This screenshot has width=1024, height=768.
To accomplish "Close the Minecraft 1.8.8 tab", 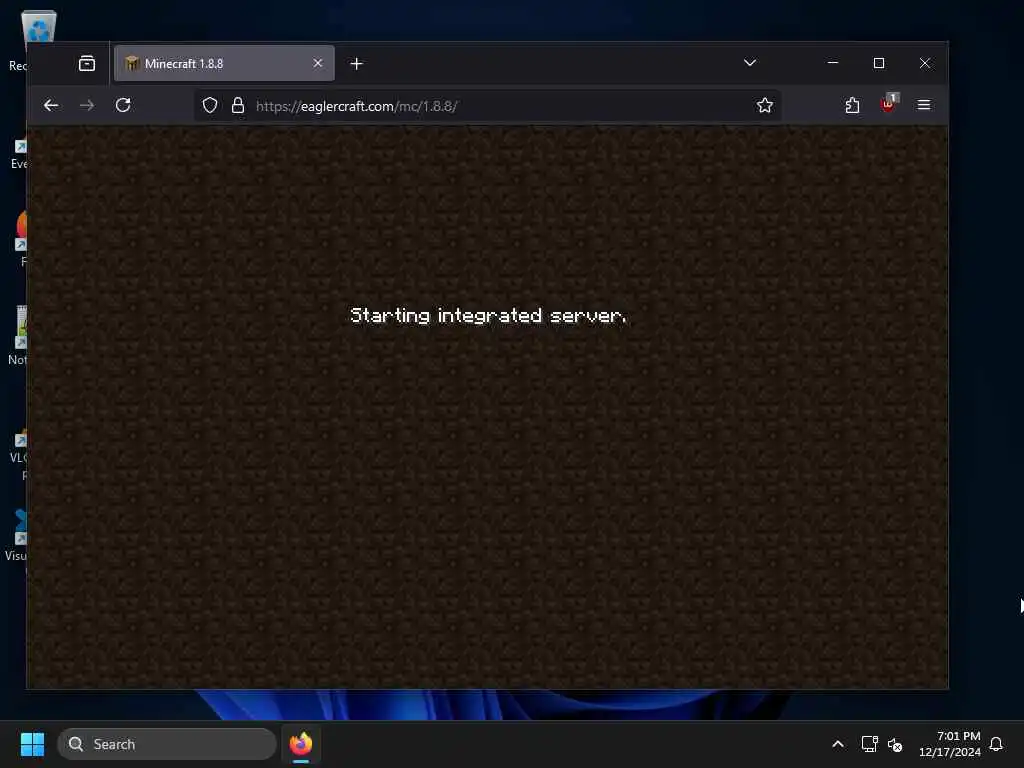I will coord(317,63).
